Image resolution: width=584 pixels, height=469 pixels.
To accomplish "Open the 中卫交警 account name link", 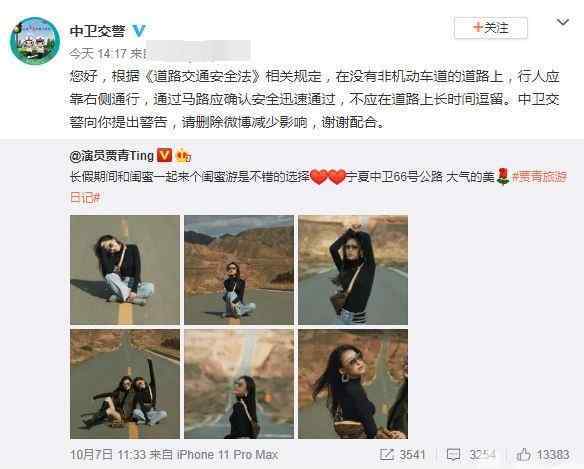I will tap(97, 31).
